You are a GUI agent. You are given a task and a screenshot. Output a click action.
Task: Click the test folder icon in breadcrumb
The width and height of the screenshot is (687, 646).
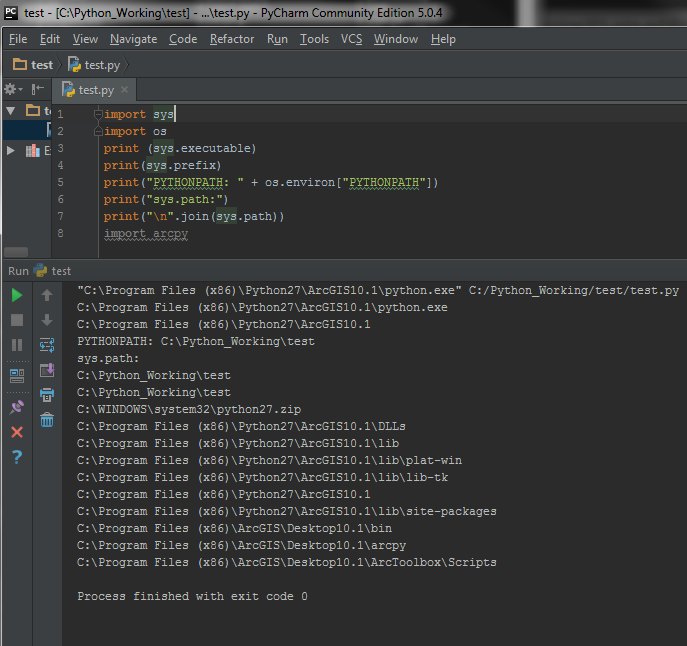20,64
